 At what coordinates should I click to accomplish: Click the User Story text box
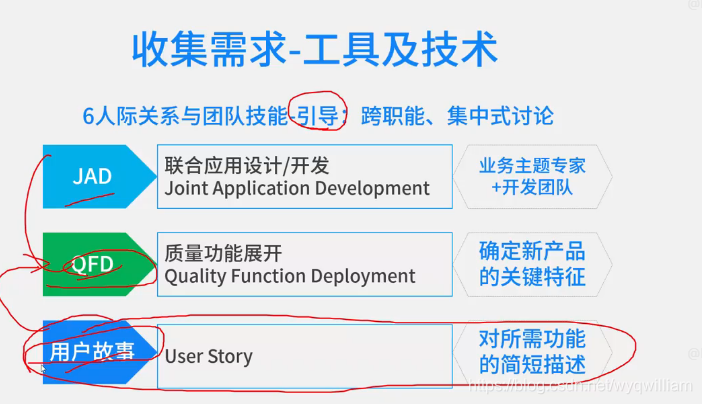click(x=305, y=356)
